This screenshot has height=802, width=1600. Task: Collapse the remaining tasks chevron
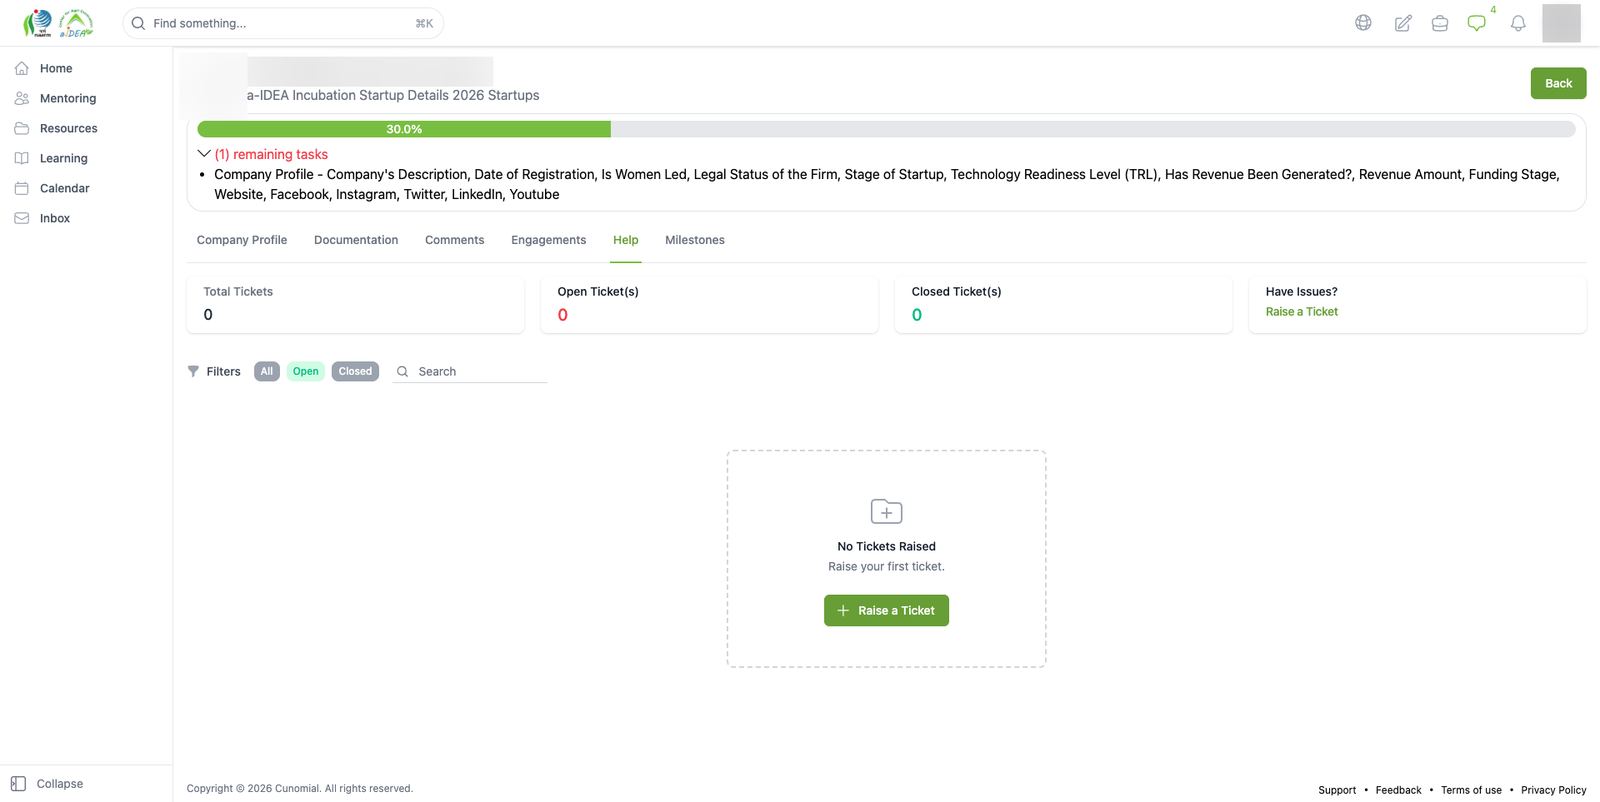point(204,154)
